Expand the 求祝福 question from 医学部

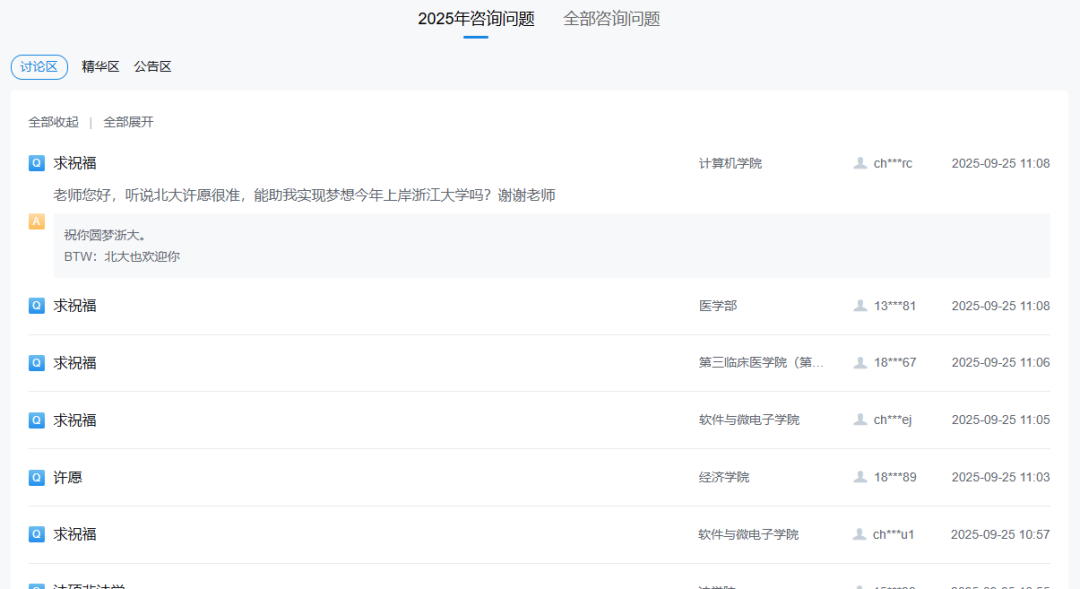(75, 306)
